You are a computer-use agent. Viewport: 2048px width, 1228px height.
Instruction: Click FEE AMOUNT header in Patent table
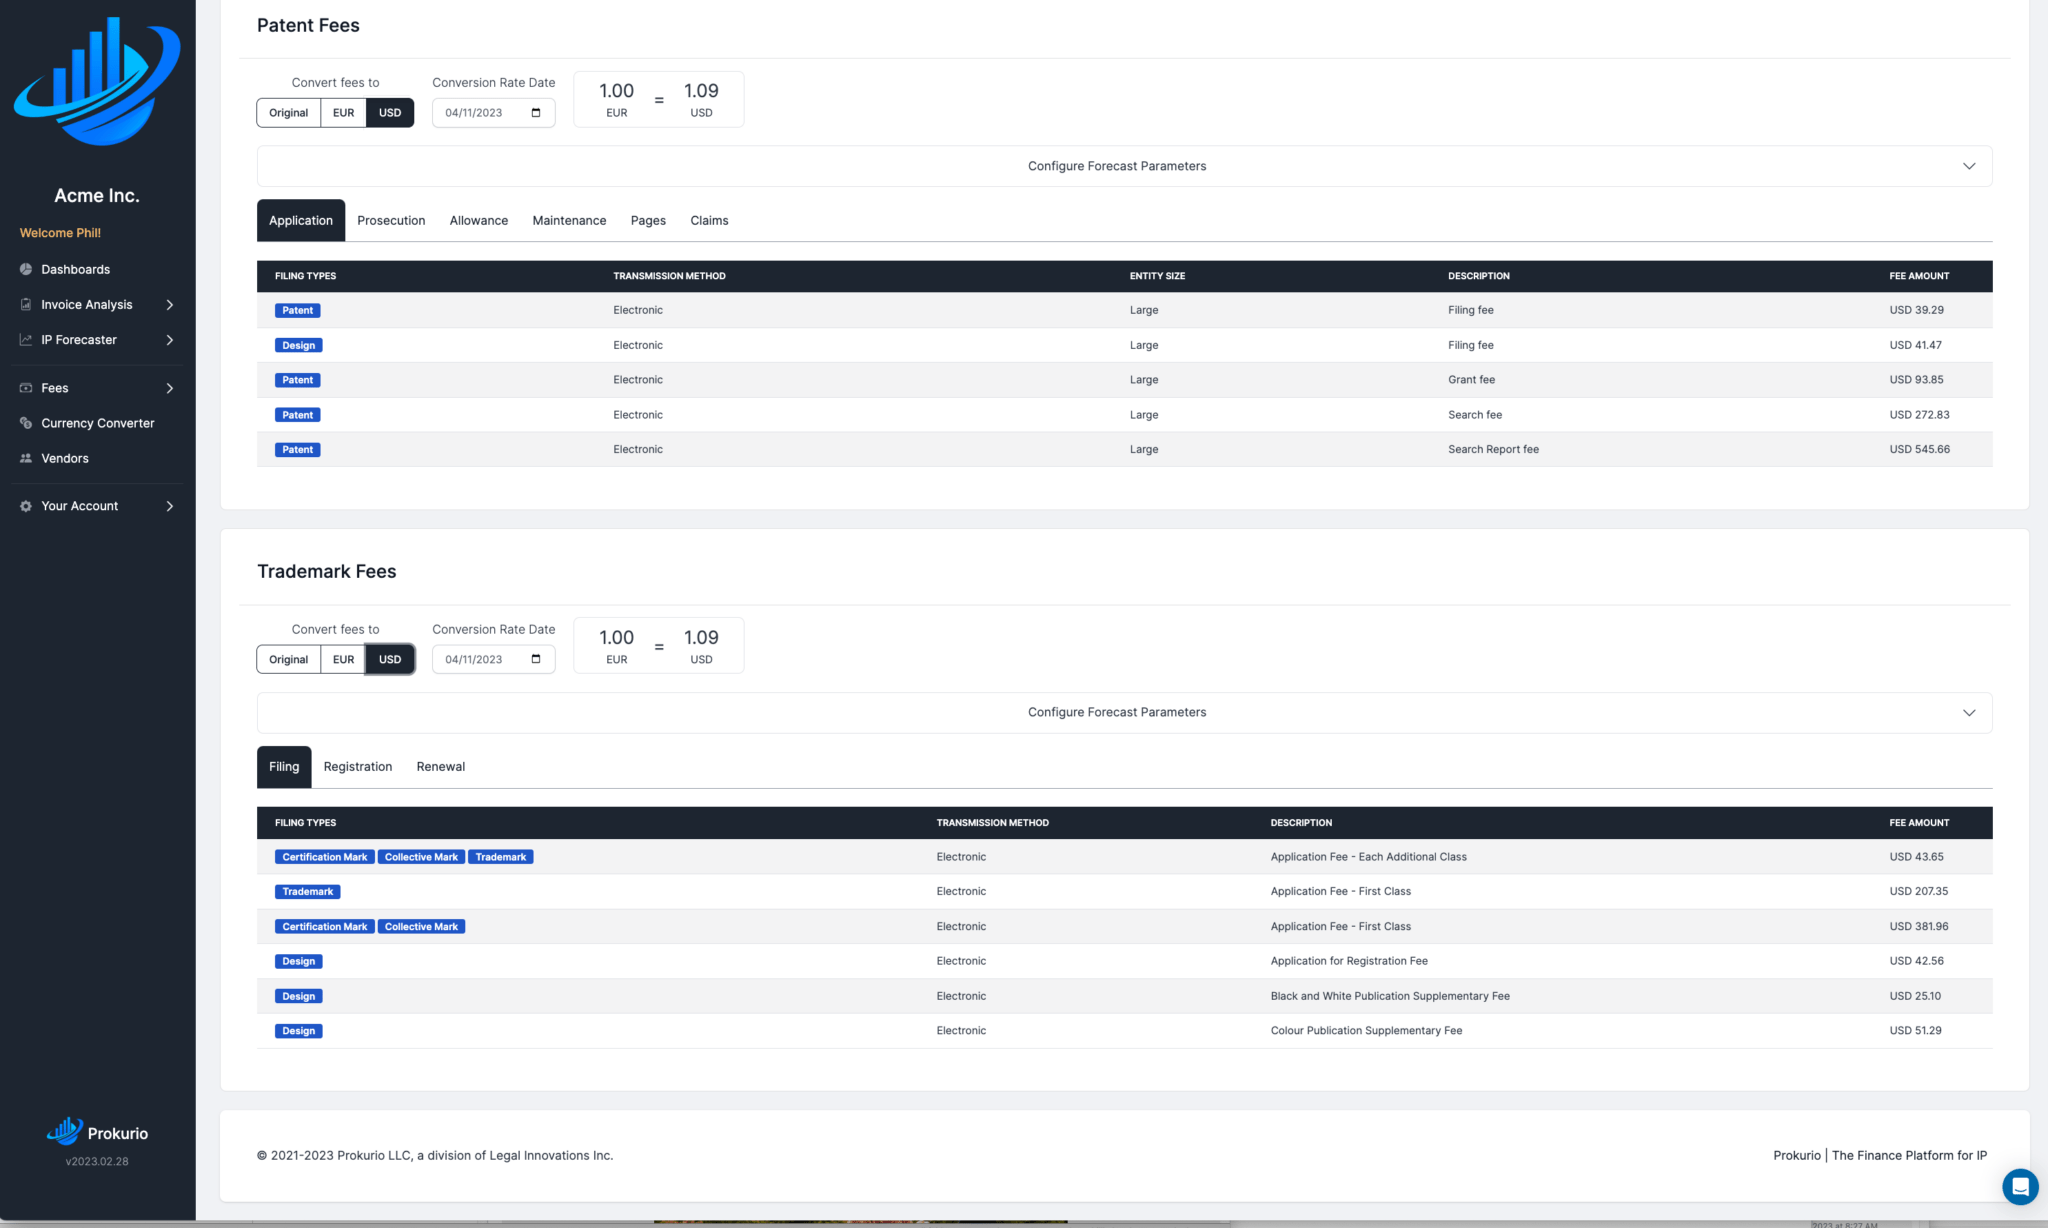(1919, 276)
